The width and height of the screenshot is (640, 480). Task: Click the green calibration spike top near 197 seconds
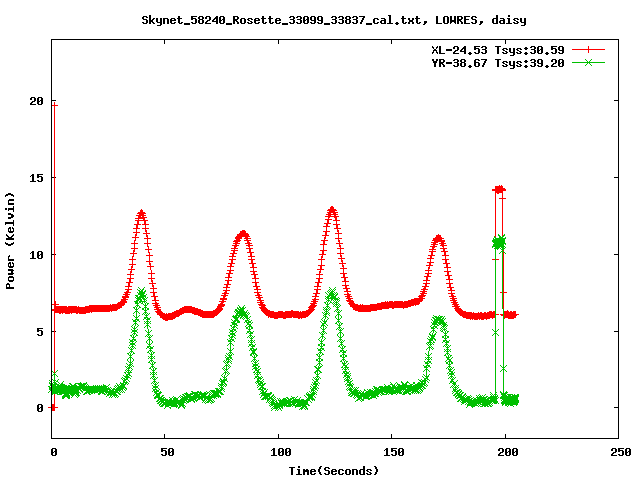click(499, 241)
